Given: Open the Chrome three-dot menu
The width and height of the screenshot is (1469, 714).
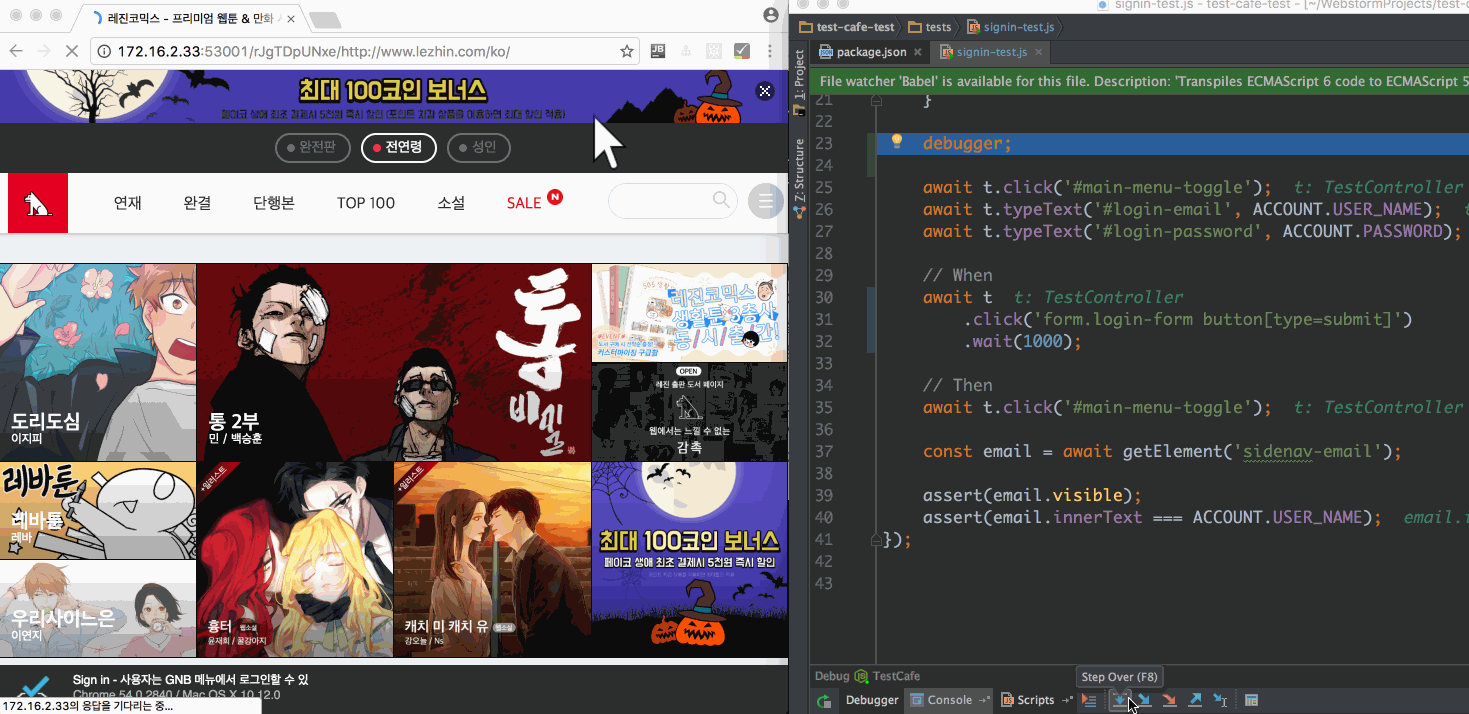Looking at the screenshot, I should click(770, 51).
